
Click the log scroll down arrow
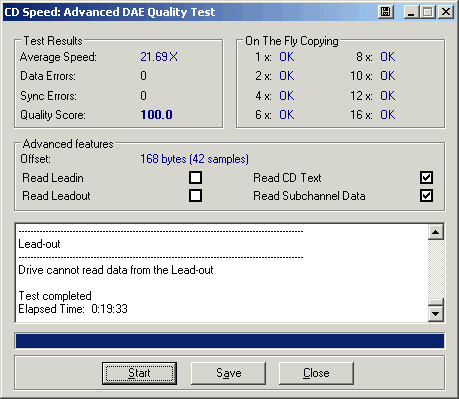[436, 314]
